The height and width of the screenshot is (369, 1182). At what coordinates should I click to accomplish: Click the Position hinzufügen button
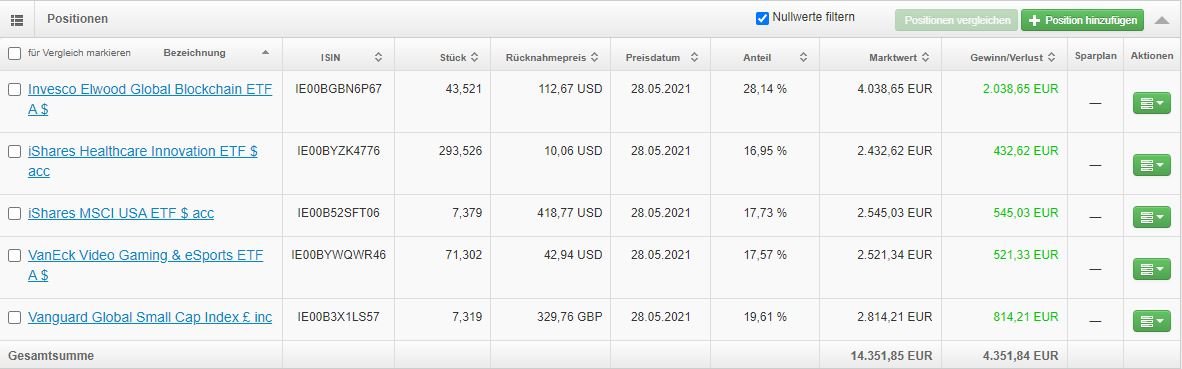click(1082, 20)
